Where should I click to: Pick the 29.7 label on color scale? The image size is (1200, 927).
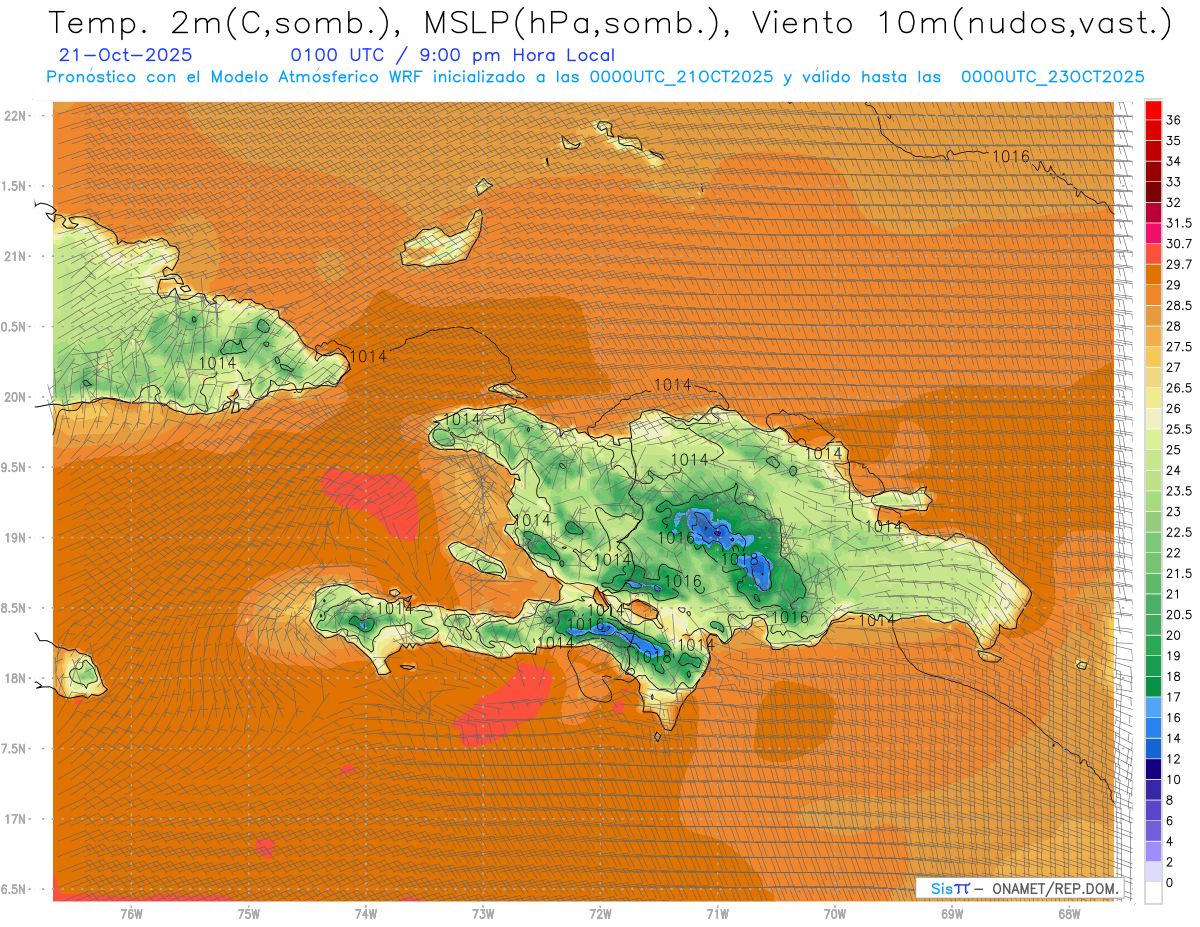(1179, 264)
